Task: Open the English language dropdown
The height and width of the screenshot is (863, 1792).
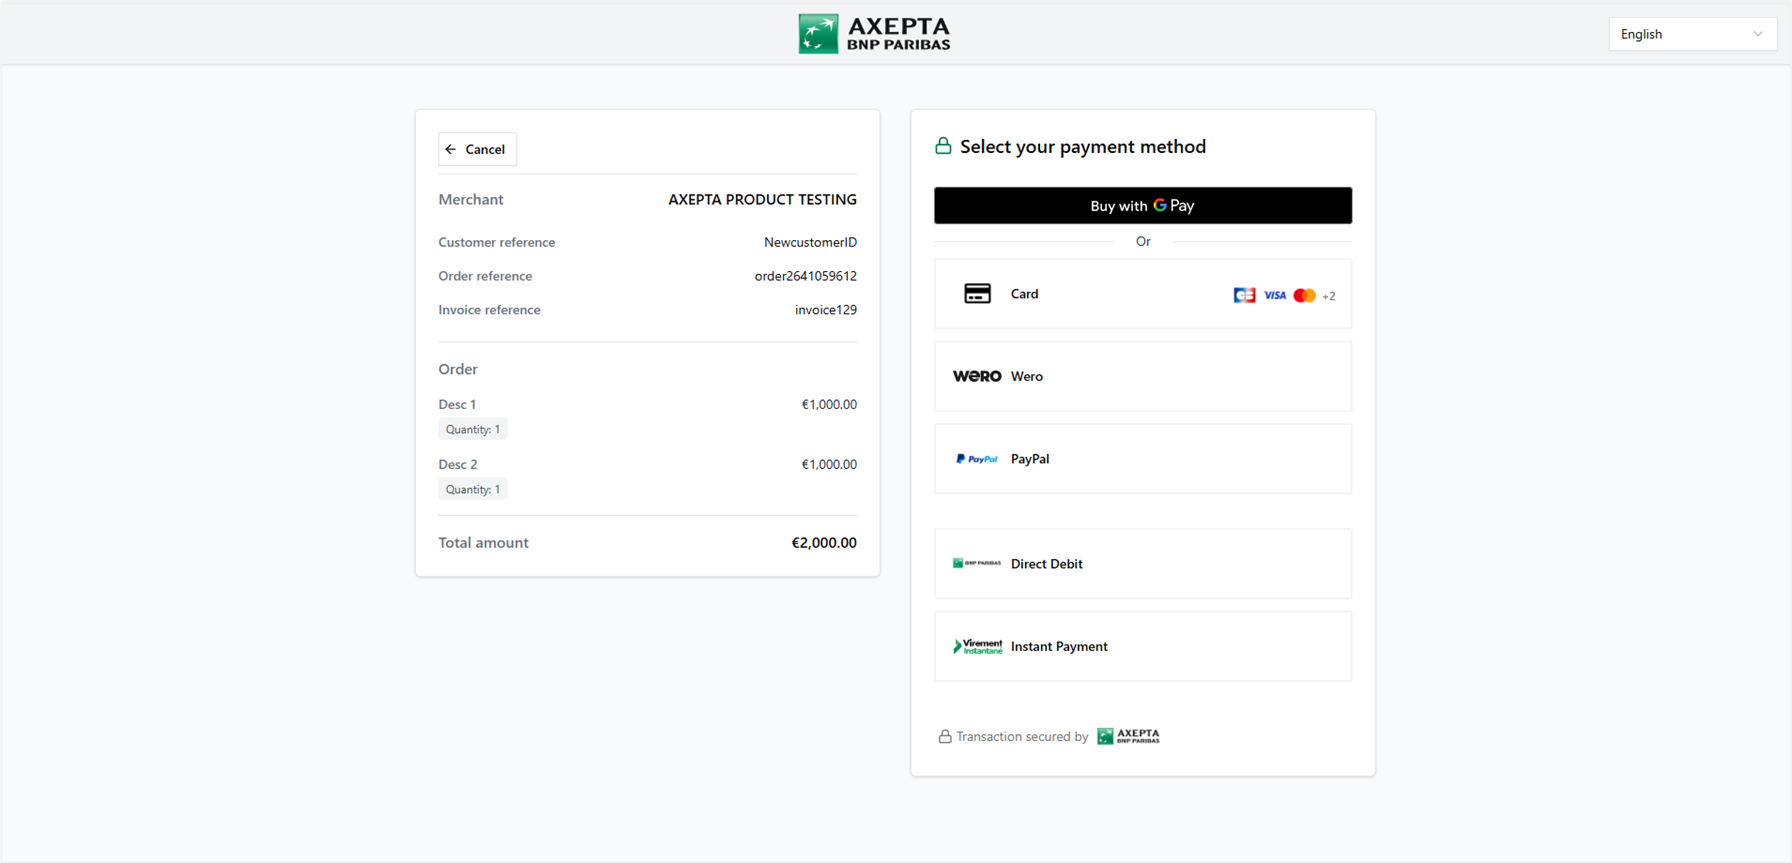Action: [x=1691, y=34]
